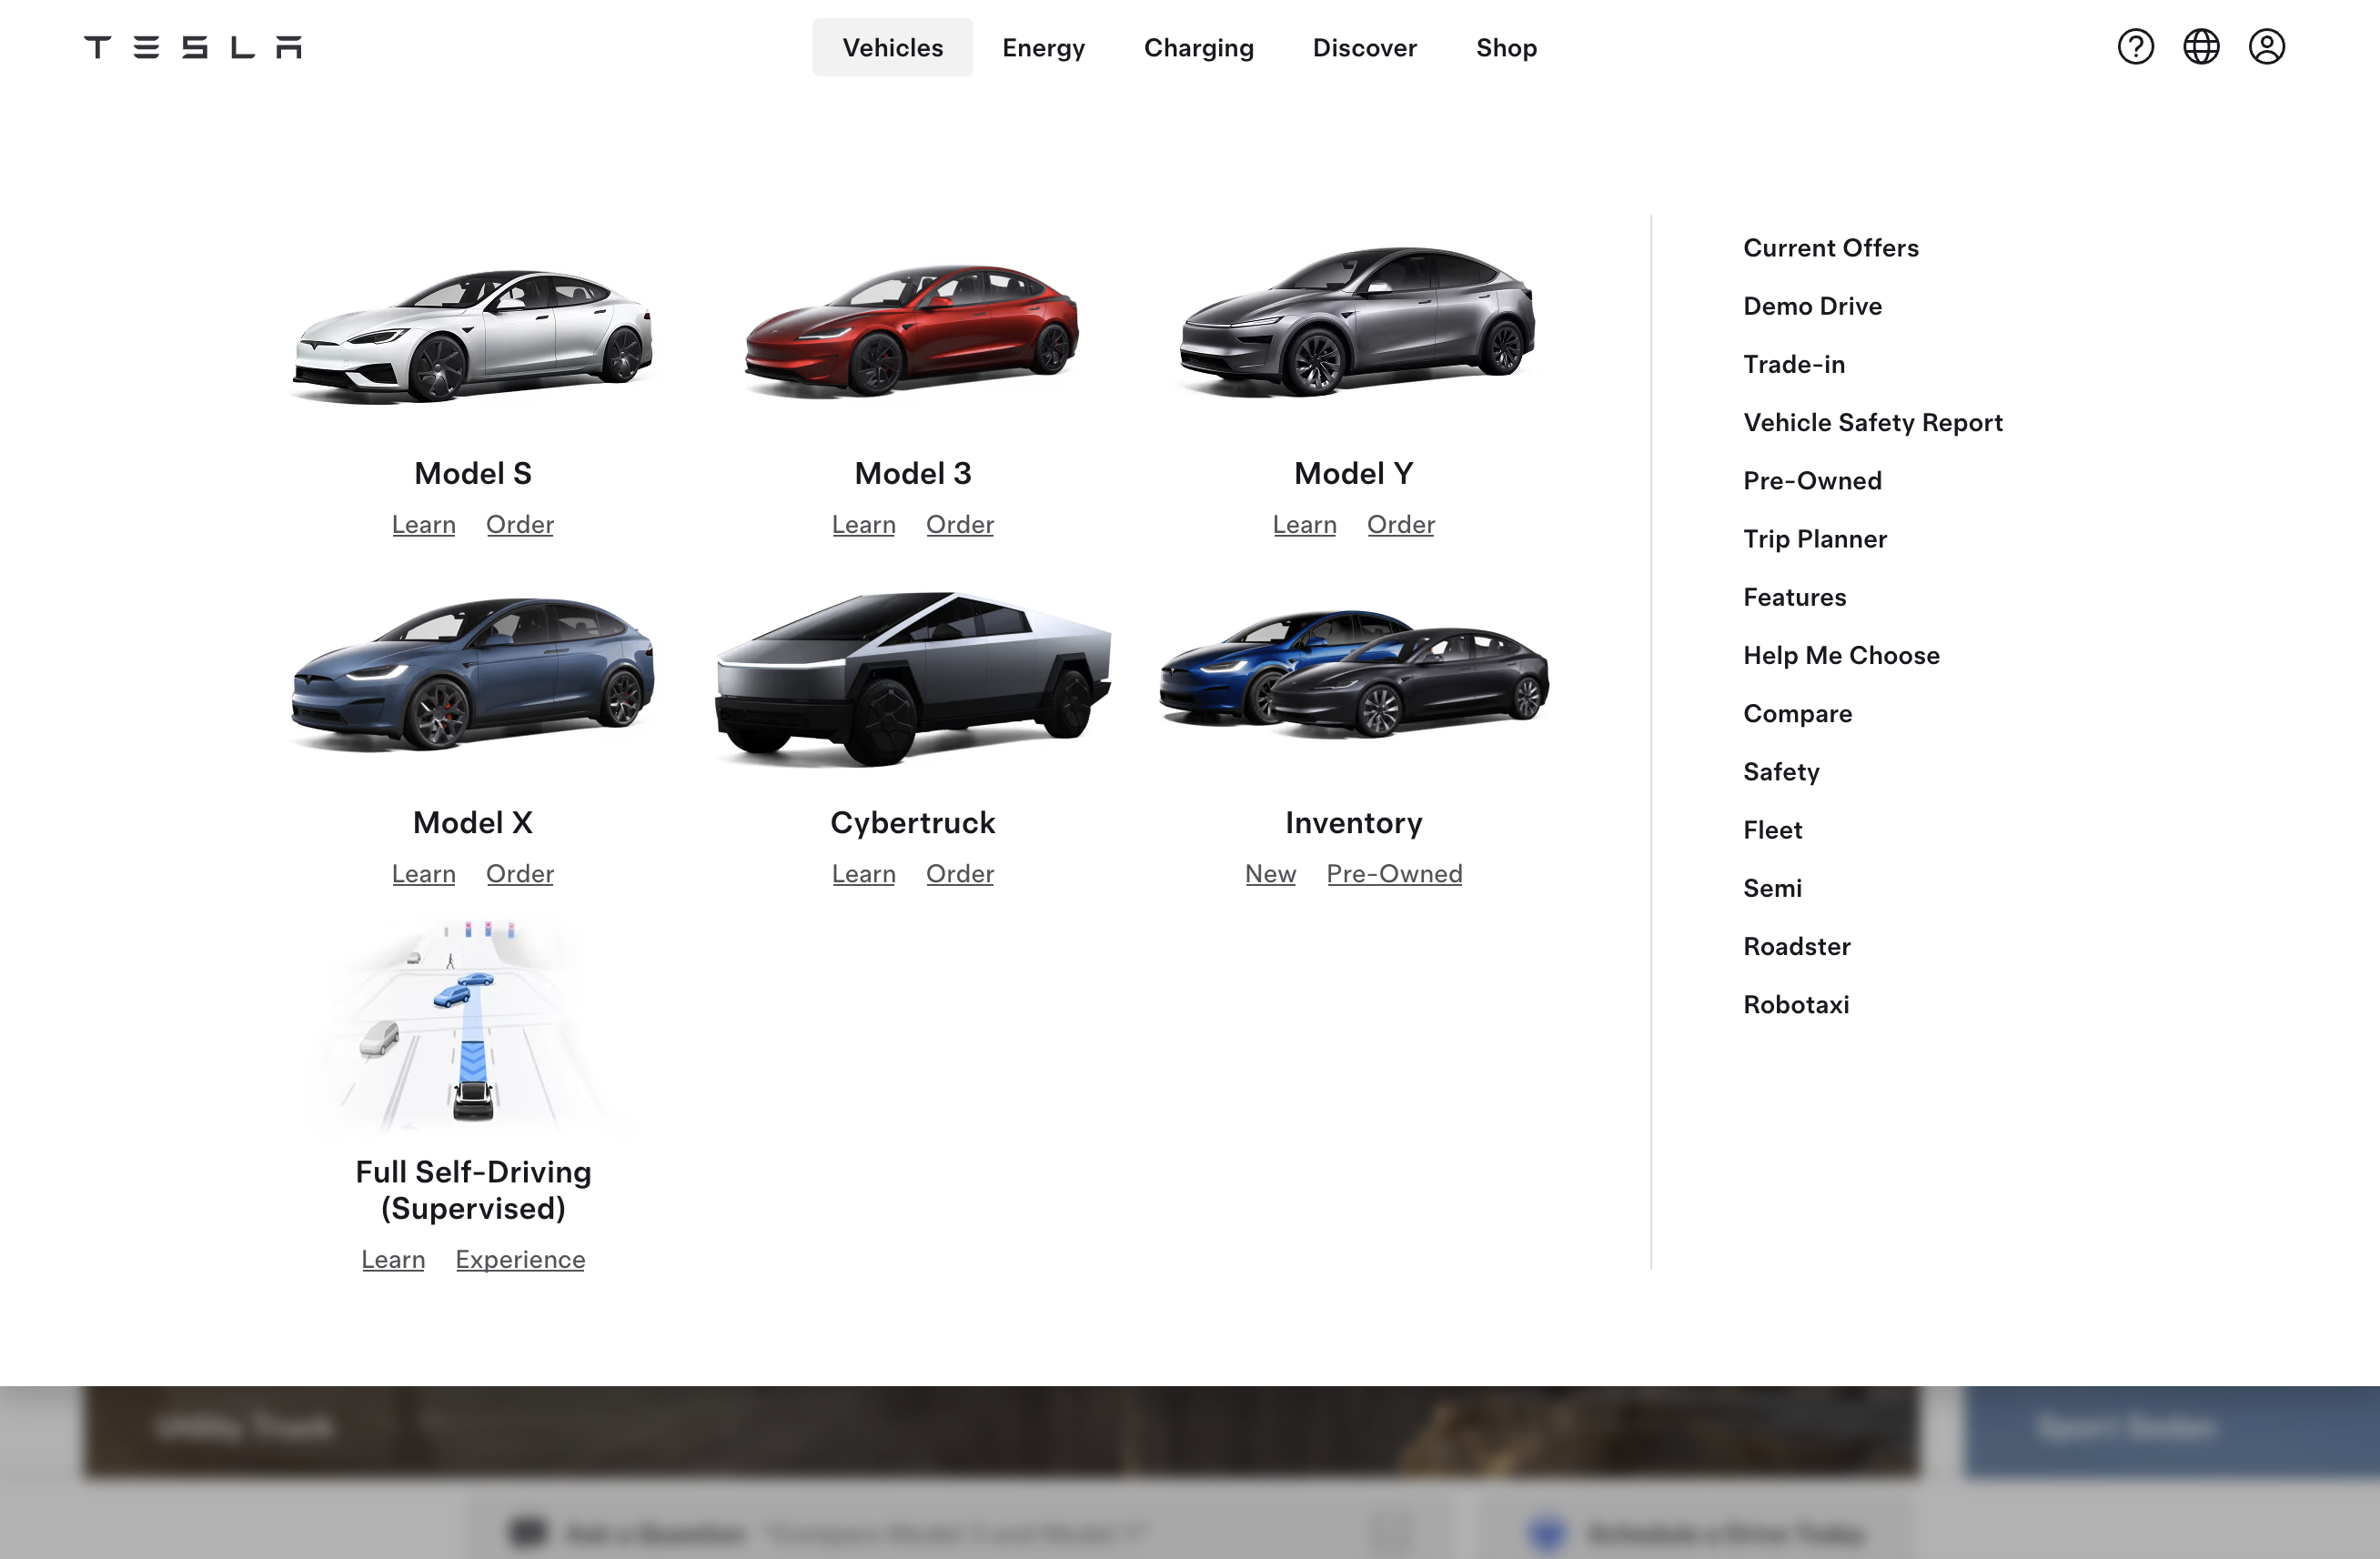Viewport: 2380px width, 1559px height.
Task: Open the Energy menu
Action: (x=1043, y=48)
